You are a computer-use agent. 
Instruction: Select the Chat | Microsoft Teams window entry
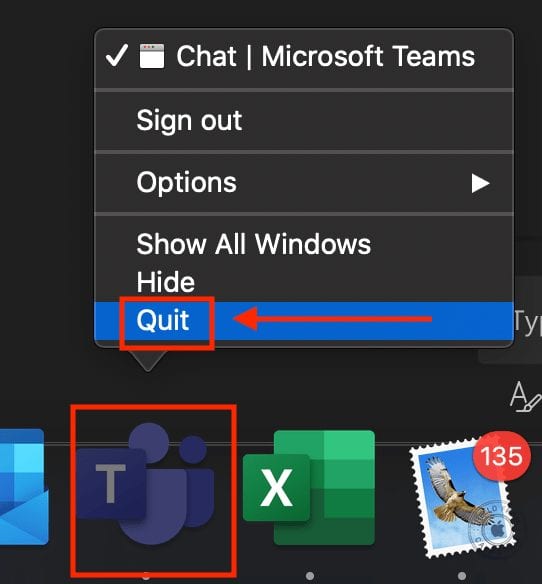coord(304,56)
